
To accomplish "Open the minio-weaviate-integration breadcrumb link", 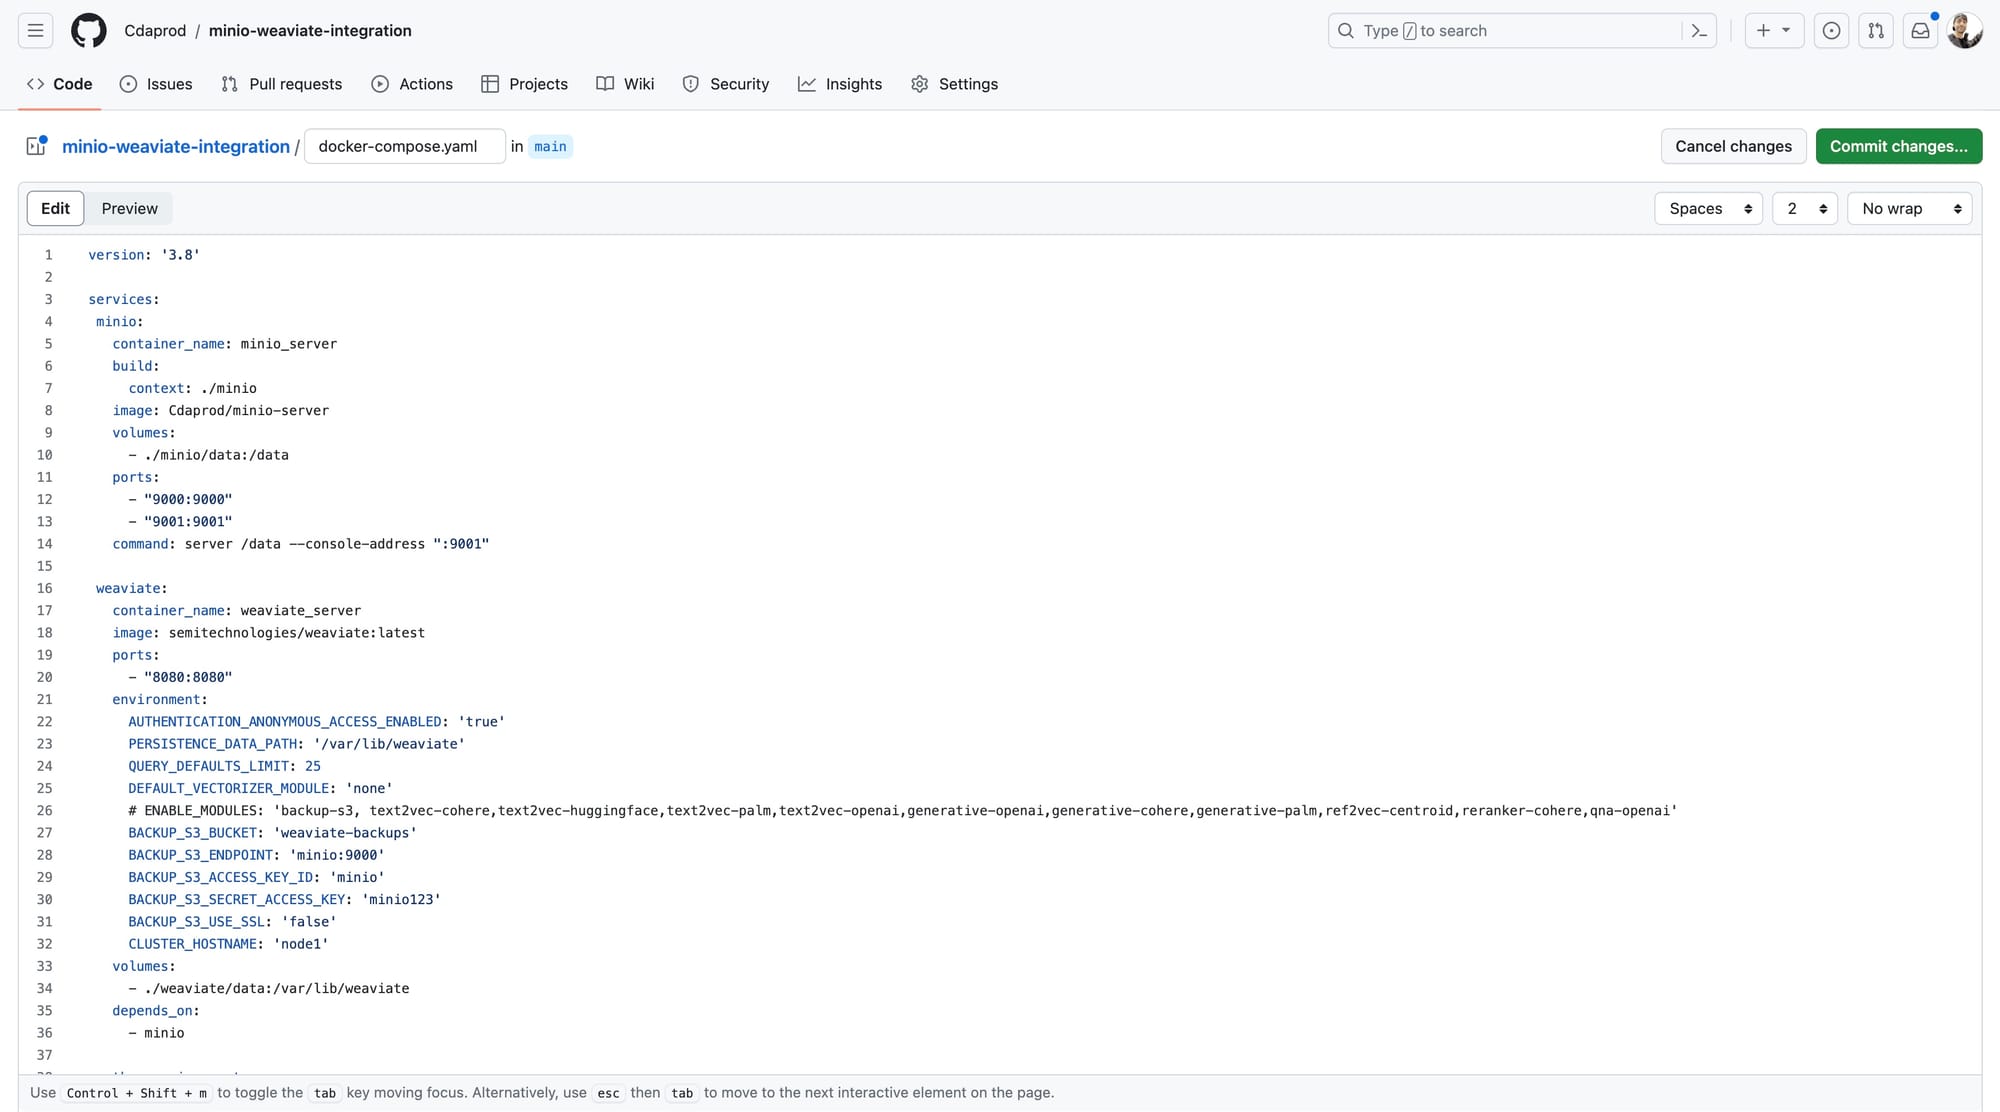I will (x=176, y=146).
